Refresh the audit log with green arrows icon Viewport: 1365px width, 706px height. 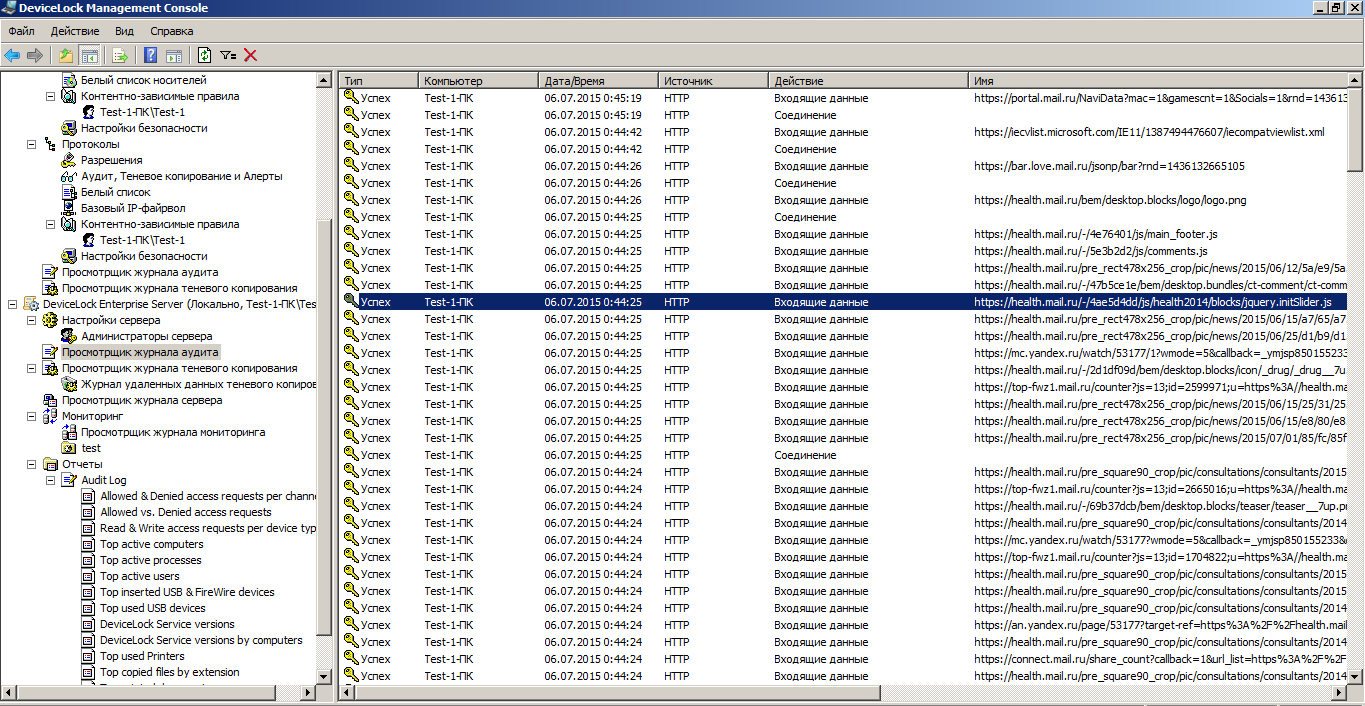pos(205,55)
